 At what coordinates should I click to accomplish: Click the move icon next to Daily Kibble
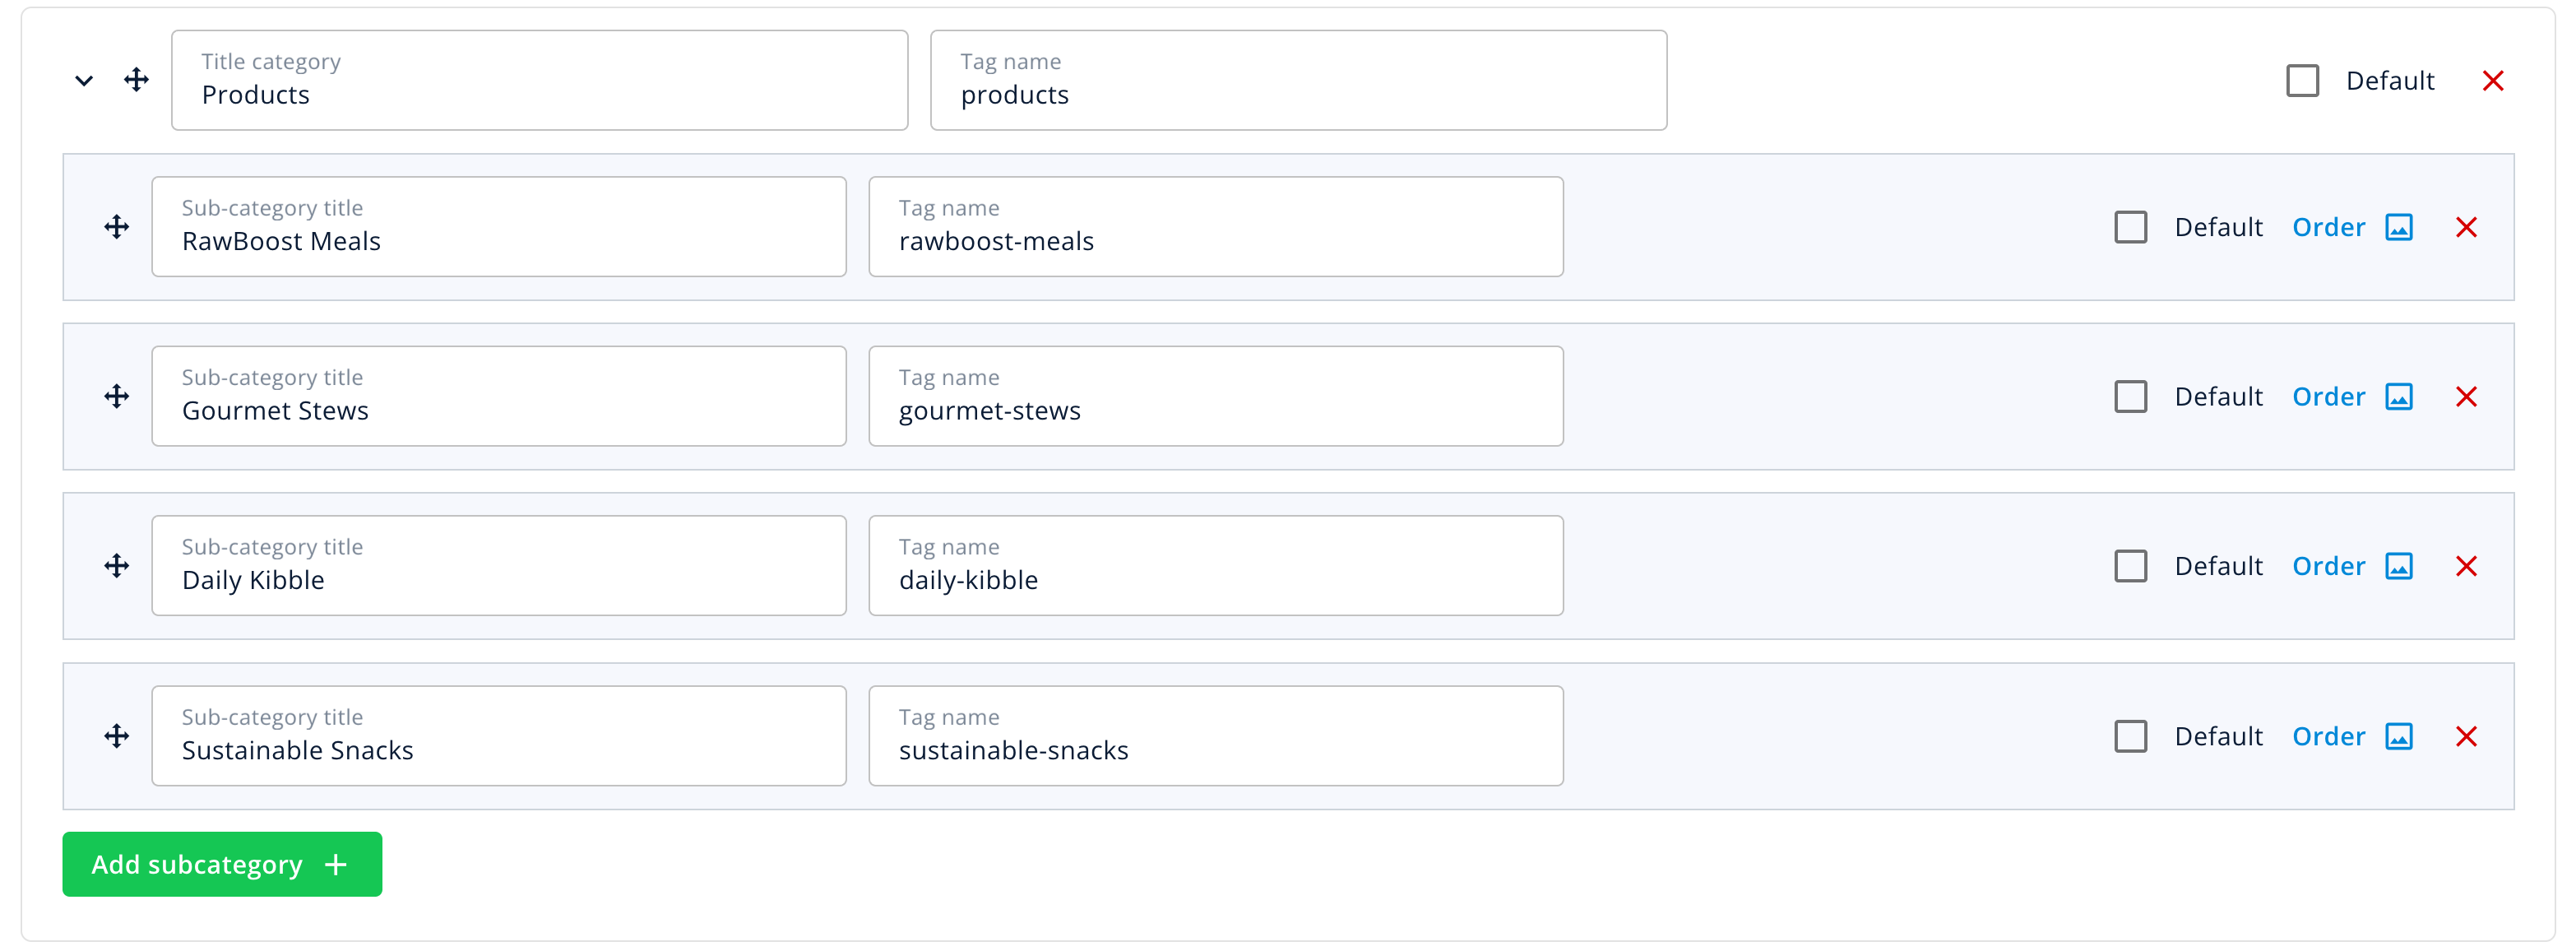pos(116,565)
